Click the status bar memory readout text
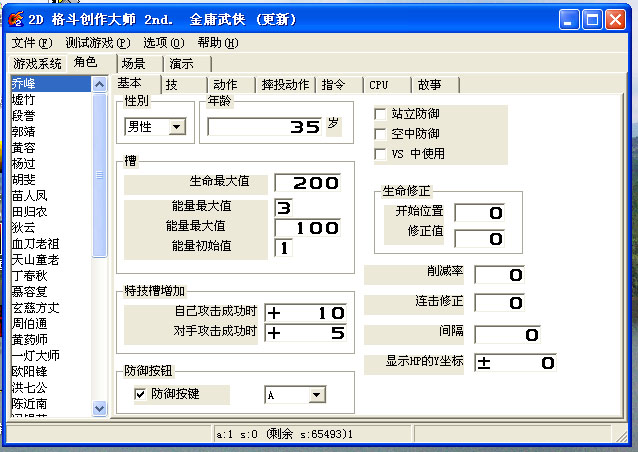 click(x=284, y=435)
